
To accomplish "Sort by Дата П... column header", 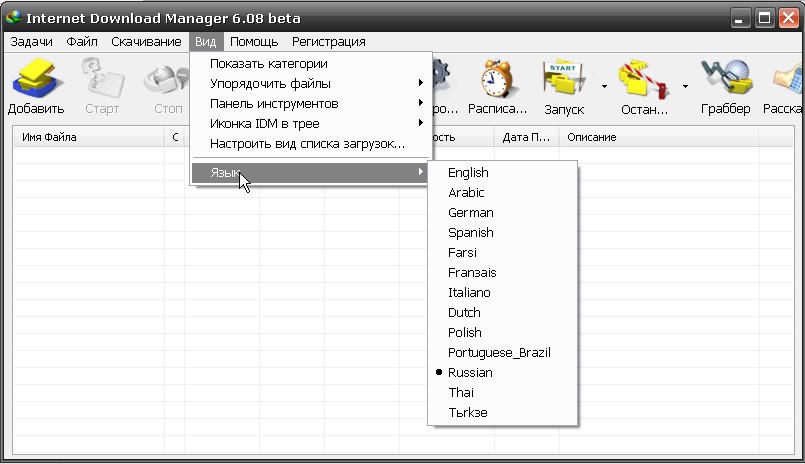I will click(527, 137).
